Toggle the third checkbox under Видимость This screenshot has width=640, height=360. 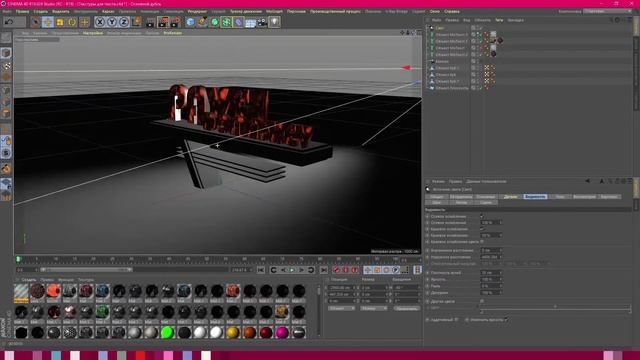point(482,242)
